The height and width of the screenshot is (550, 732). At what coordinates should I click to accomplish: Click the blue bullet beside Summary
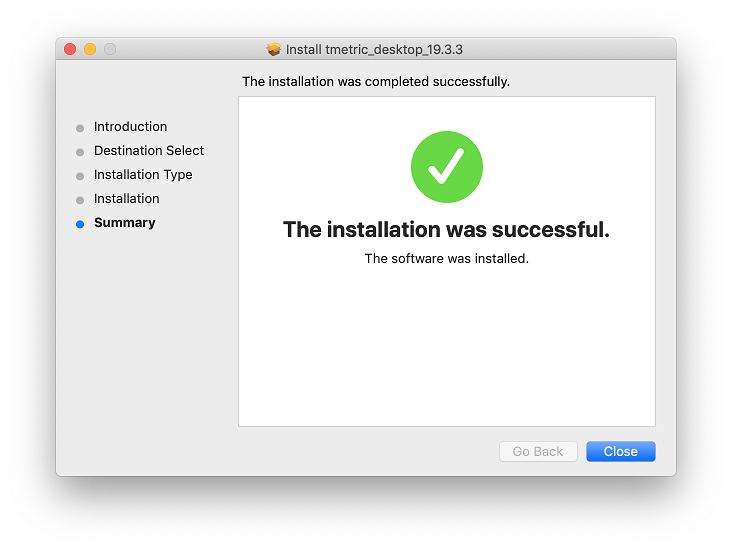(x=80, y=224)
